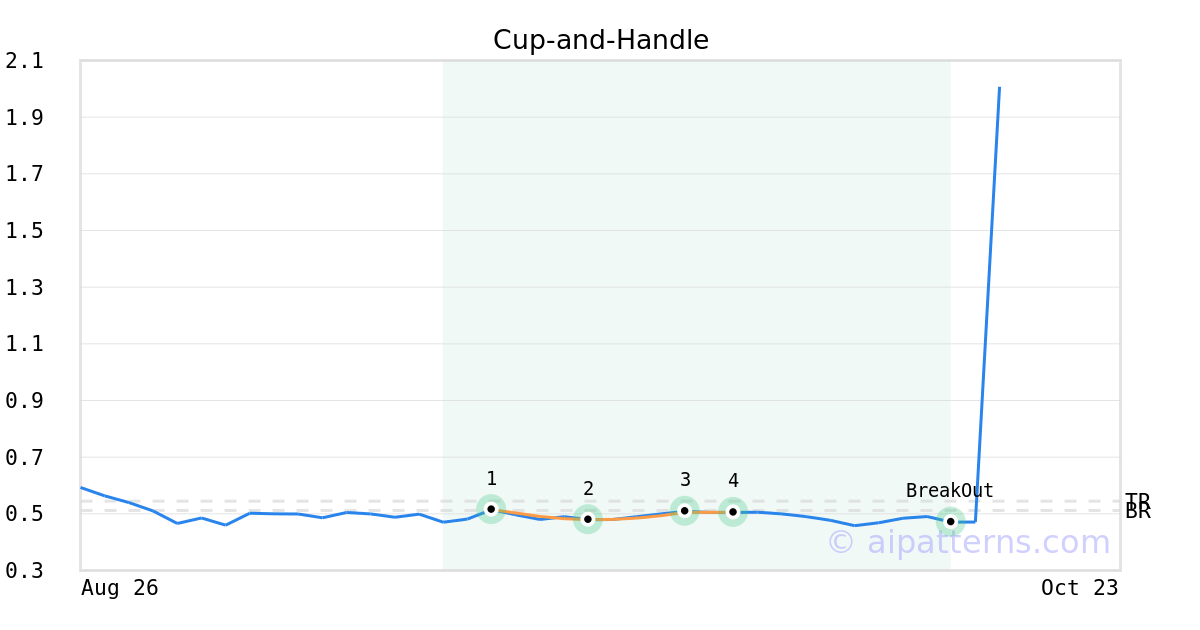
Task: Select pattern point marker 4
Action: pos(733,512)
